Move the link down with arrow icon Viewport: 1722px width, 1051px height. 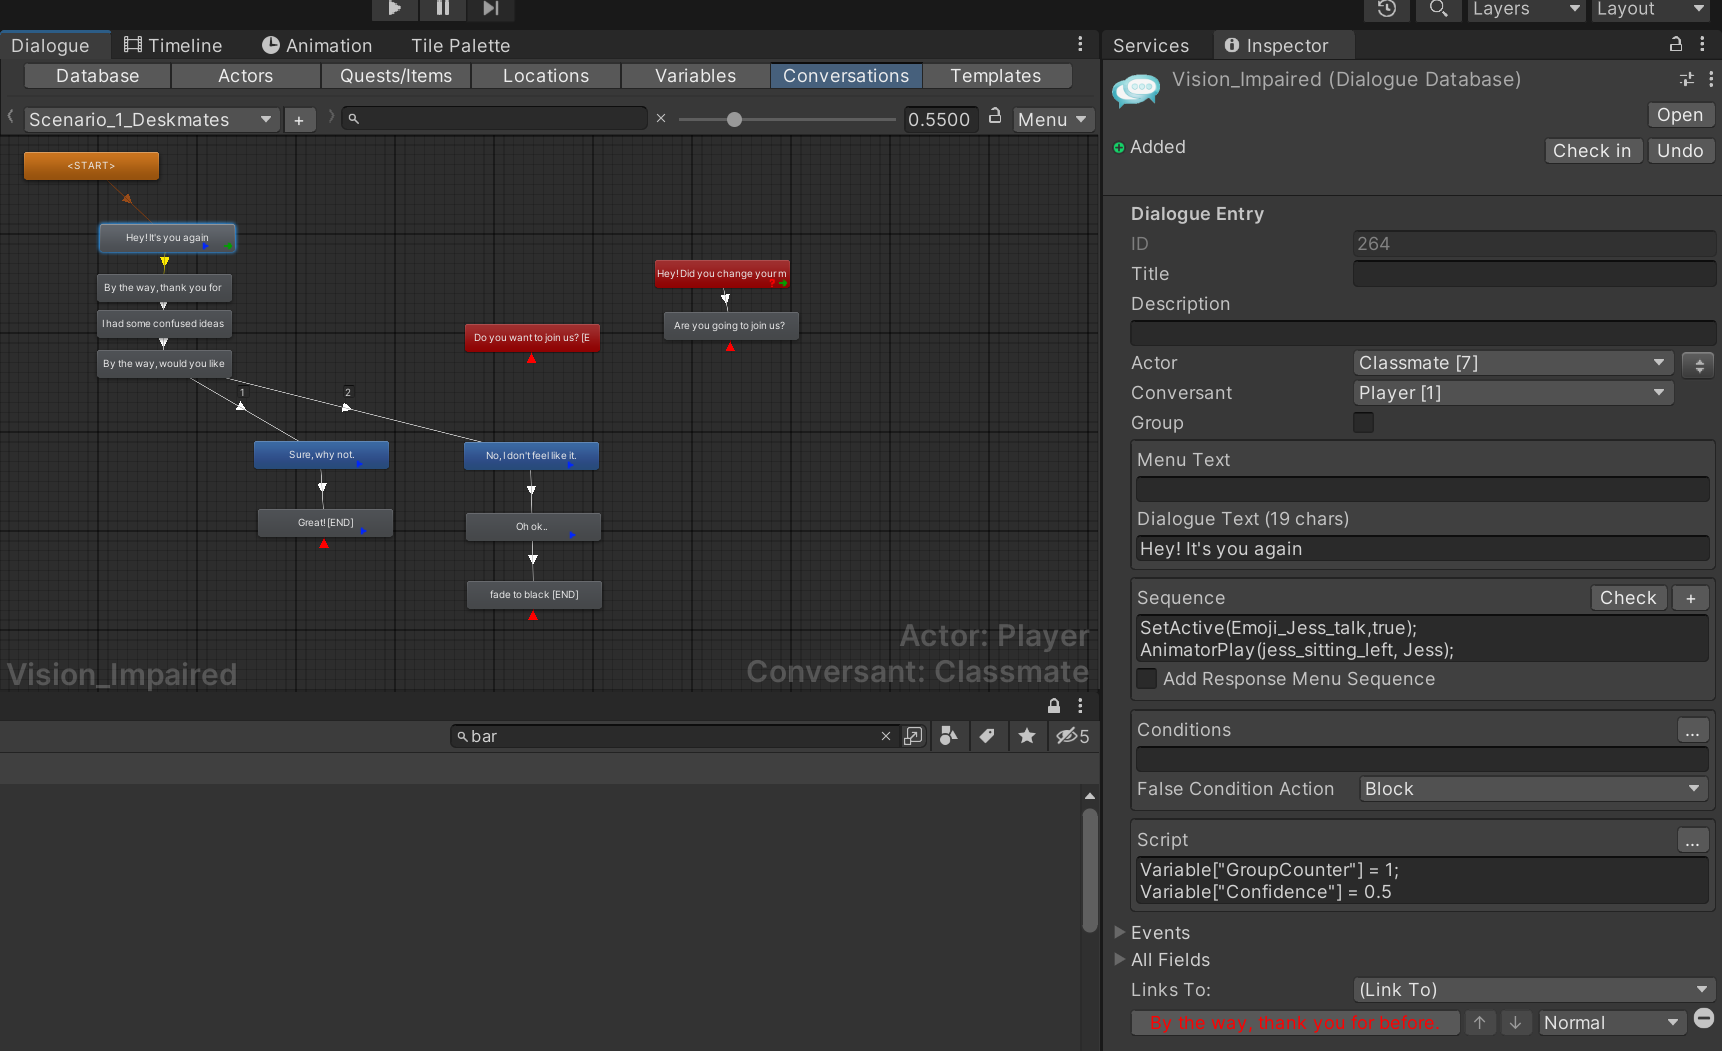click(x=1515, y=1022)
